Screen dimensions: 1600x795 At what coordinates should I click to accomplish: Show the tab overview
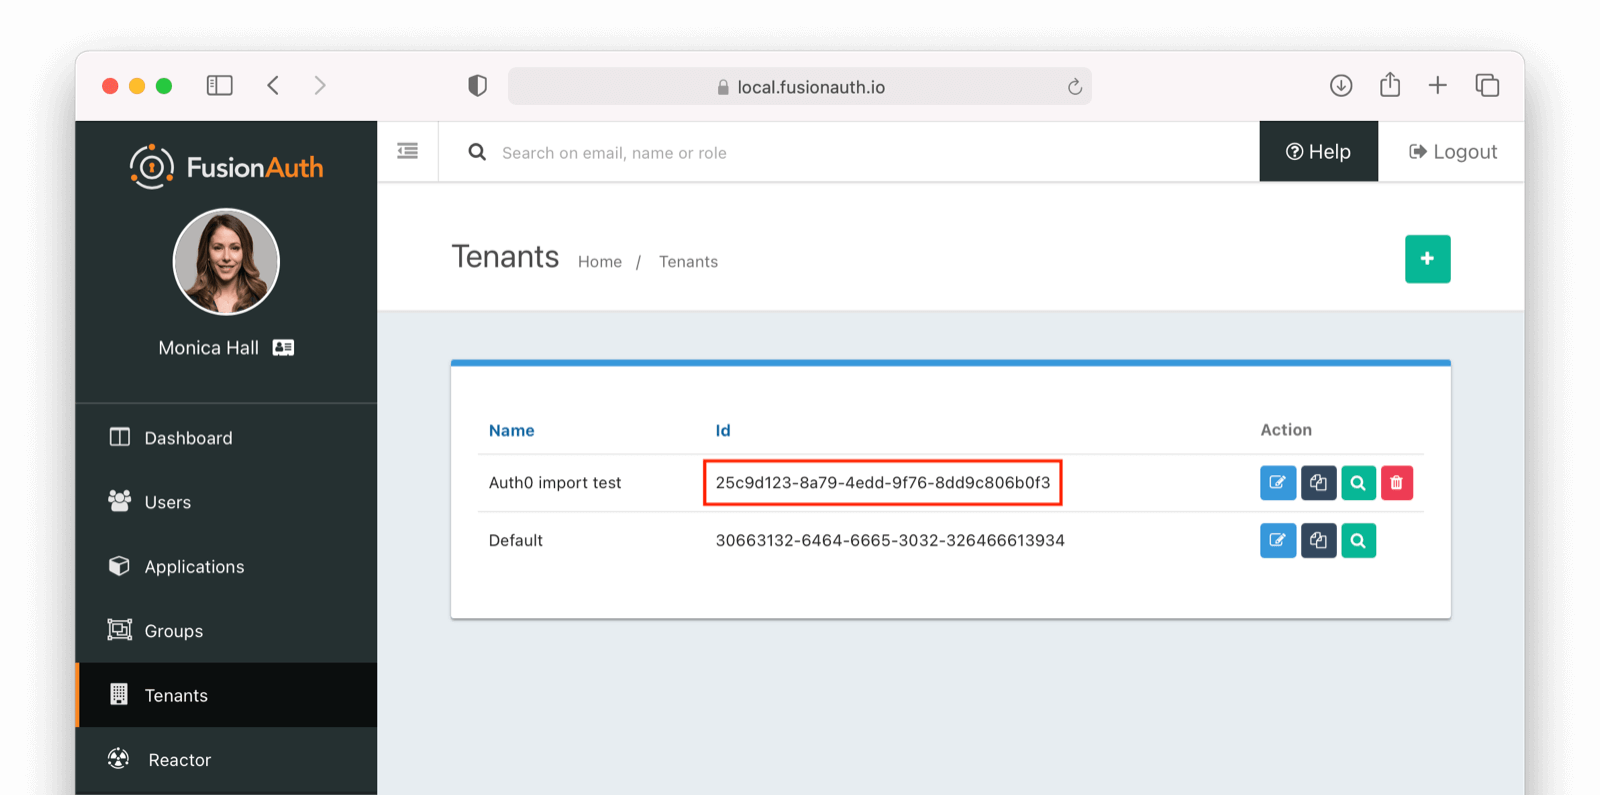1487,85
